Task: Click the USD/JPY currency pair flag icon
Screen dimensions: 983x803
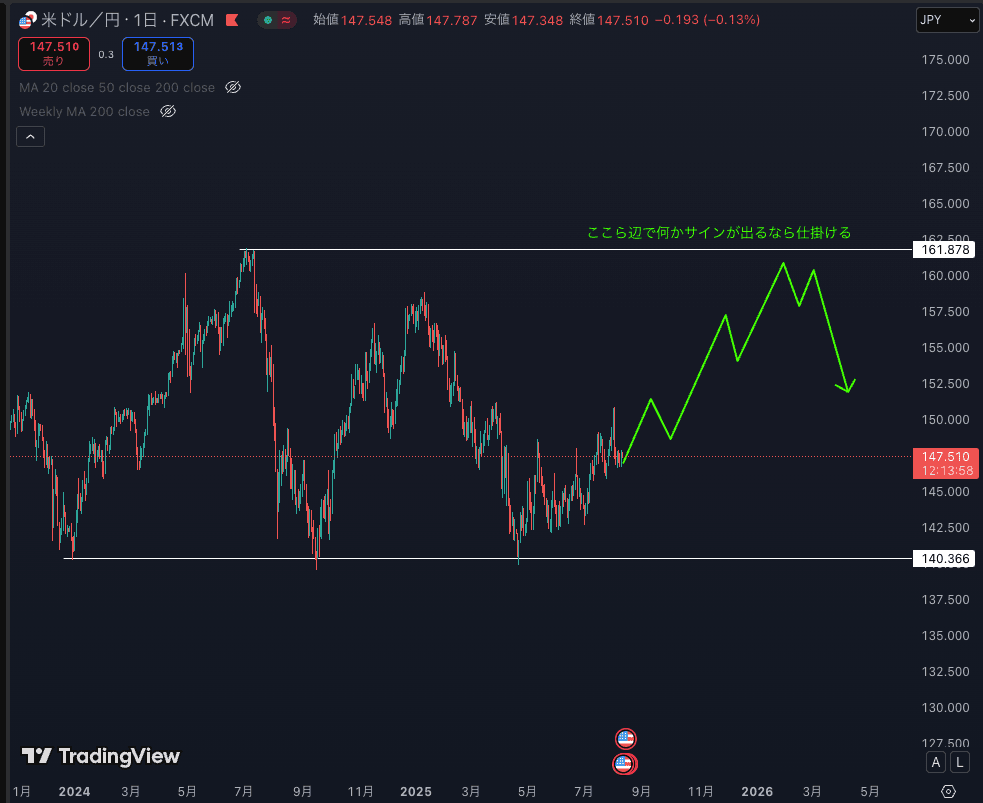Action: (x=27, y=19)
